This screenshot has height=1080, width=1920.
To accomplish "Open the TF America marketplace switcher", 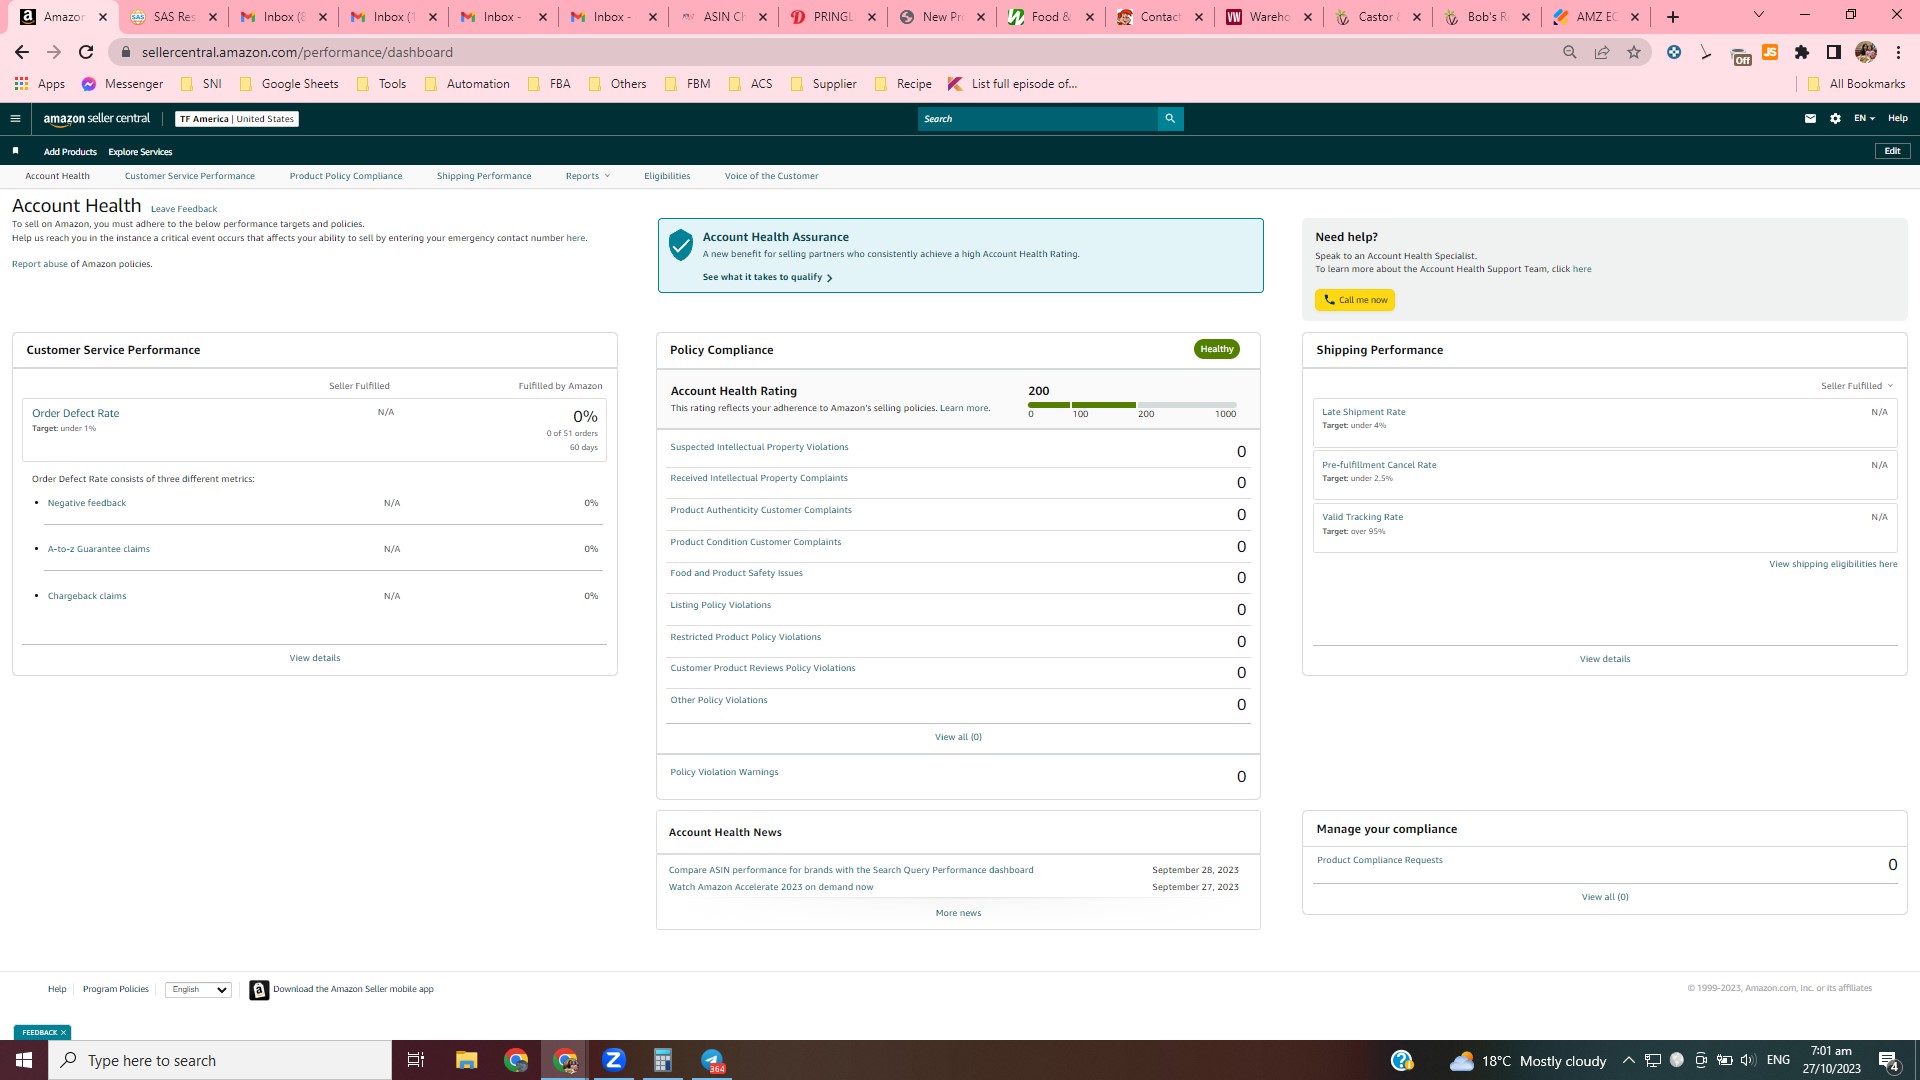I will [x=237, y=119].
